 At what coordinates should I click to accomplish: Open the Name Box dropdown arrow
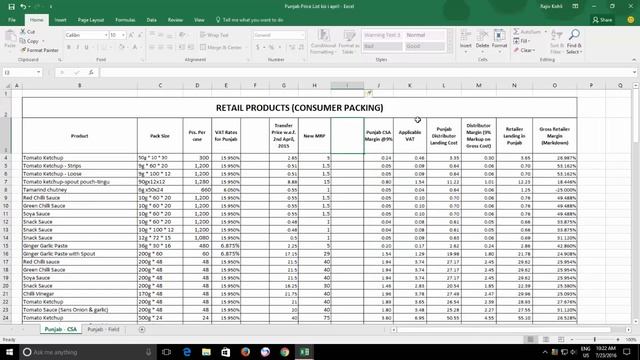pos(38,72)
